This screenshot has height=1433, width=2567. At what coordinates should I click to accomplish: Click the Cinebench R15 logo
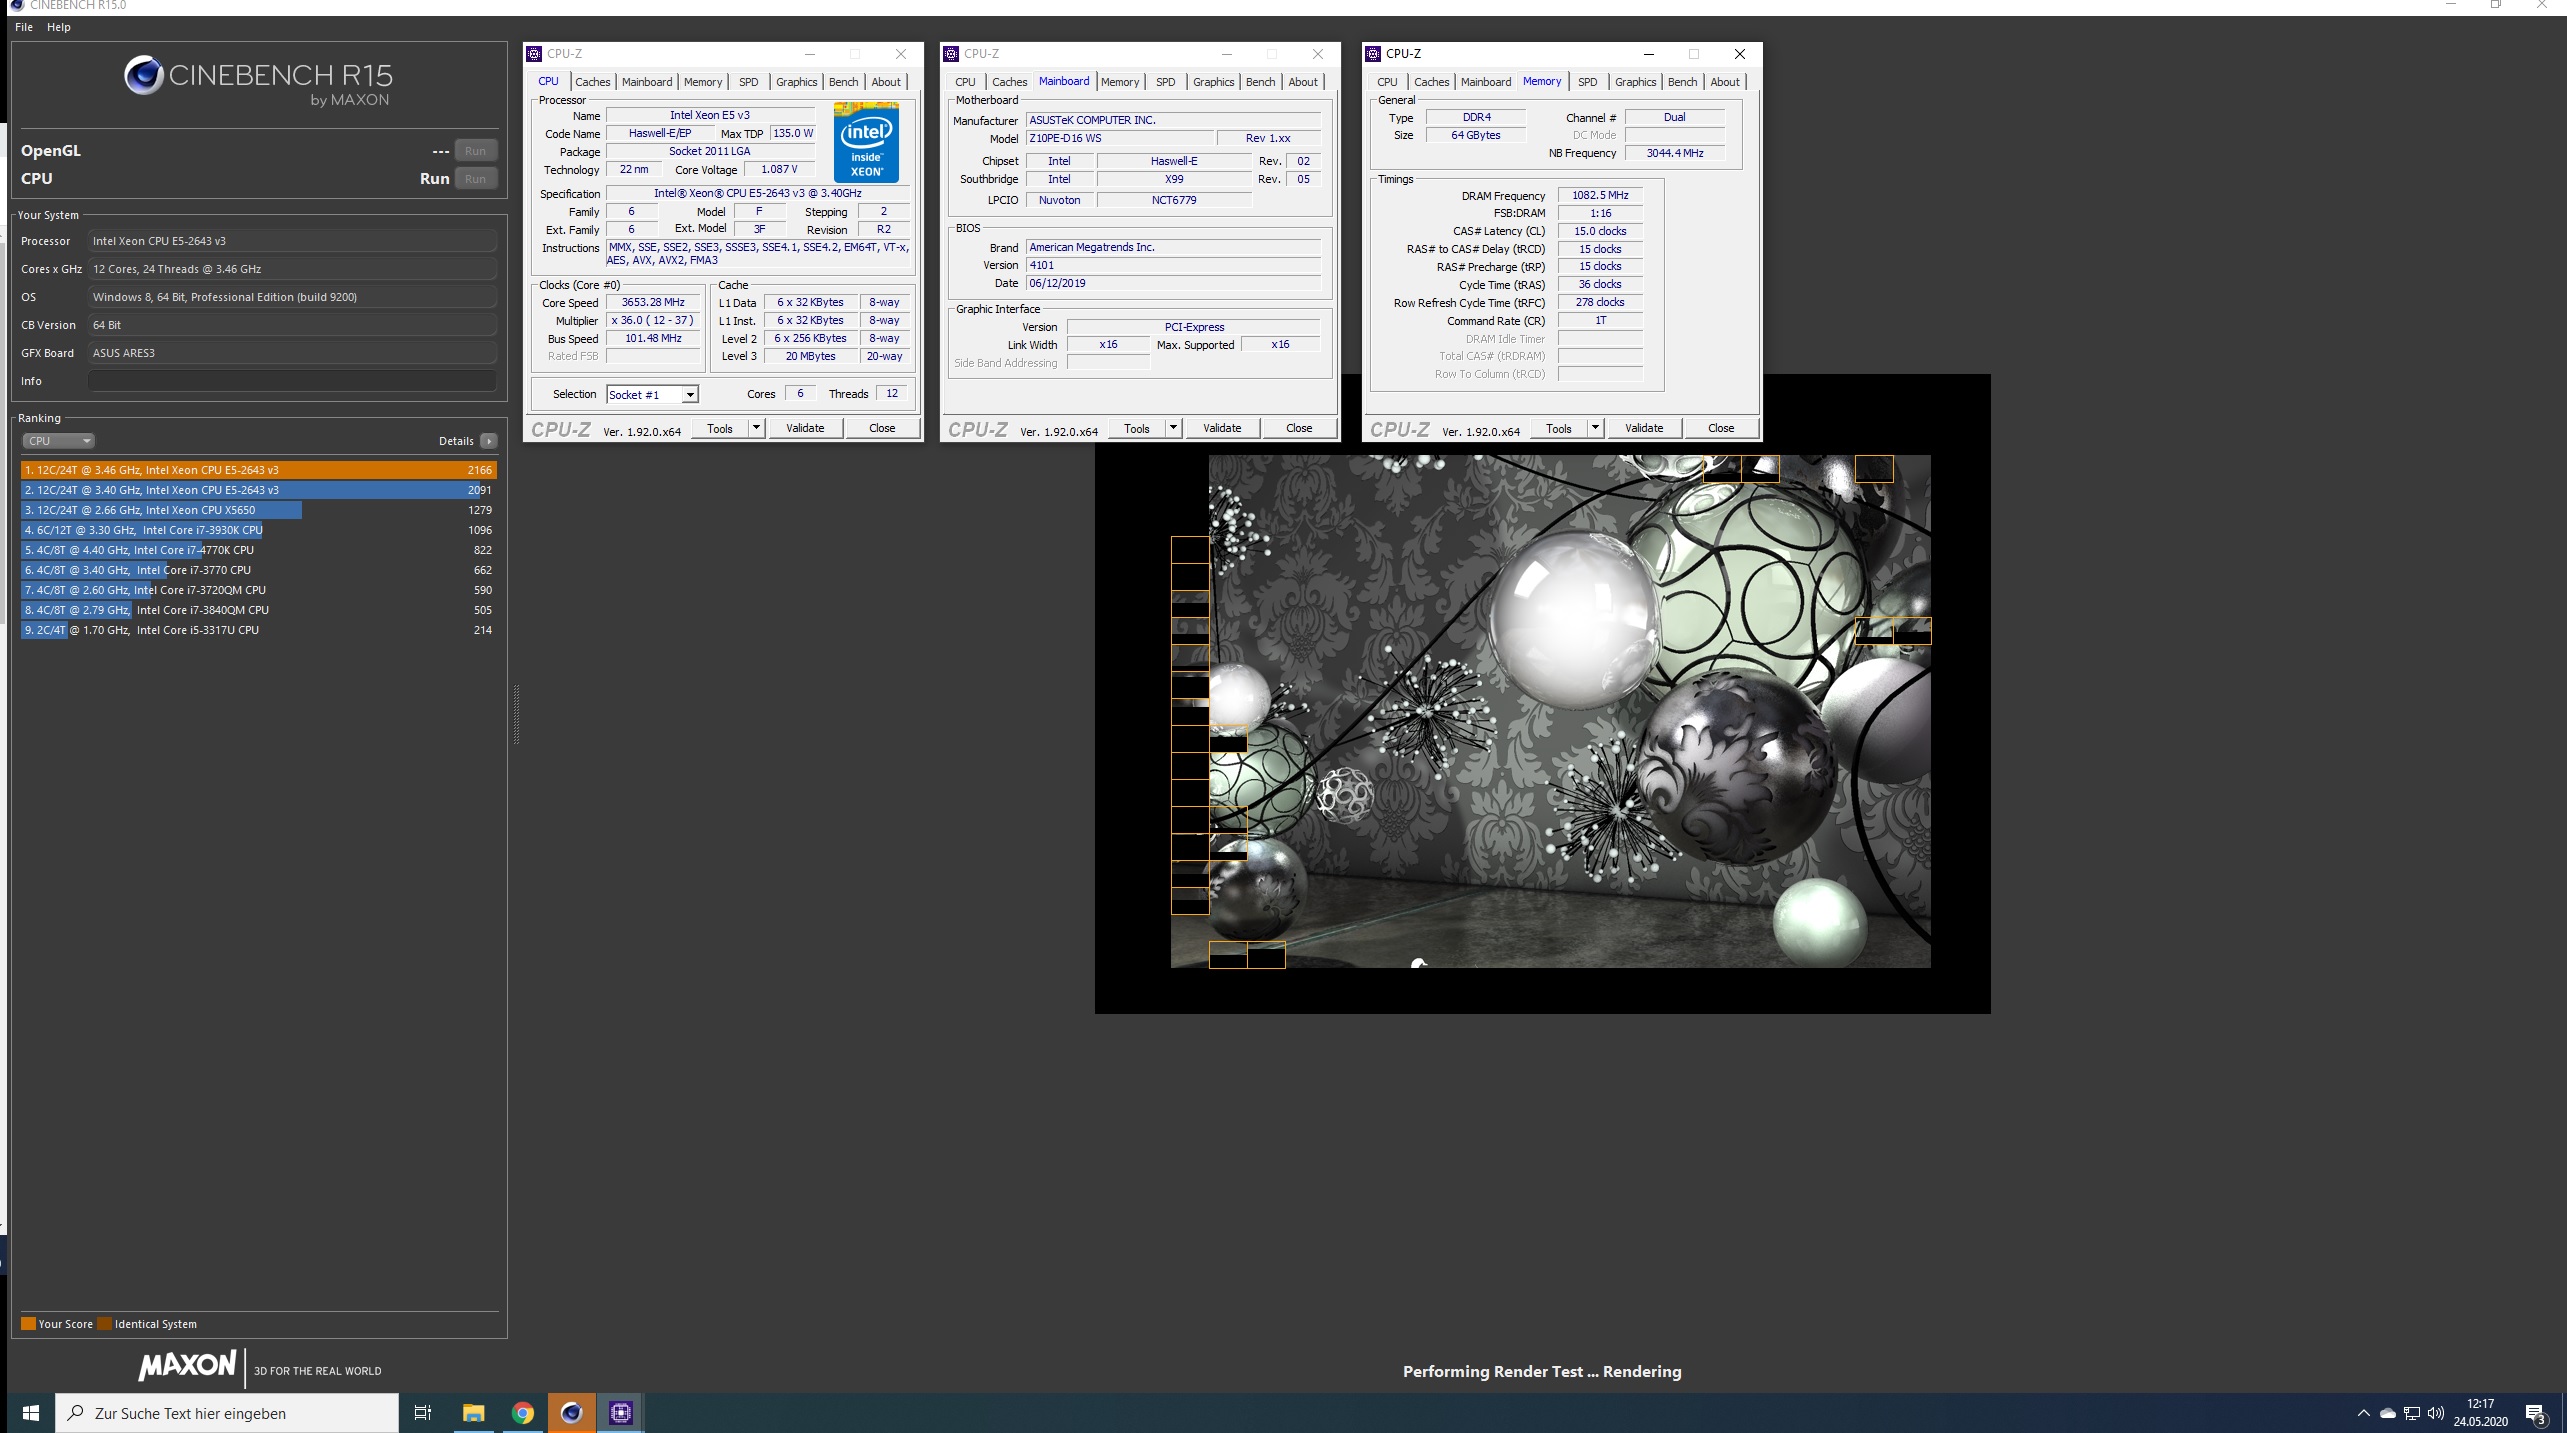258,80
